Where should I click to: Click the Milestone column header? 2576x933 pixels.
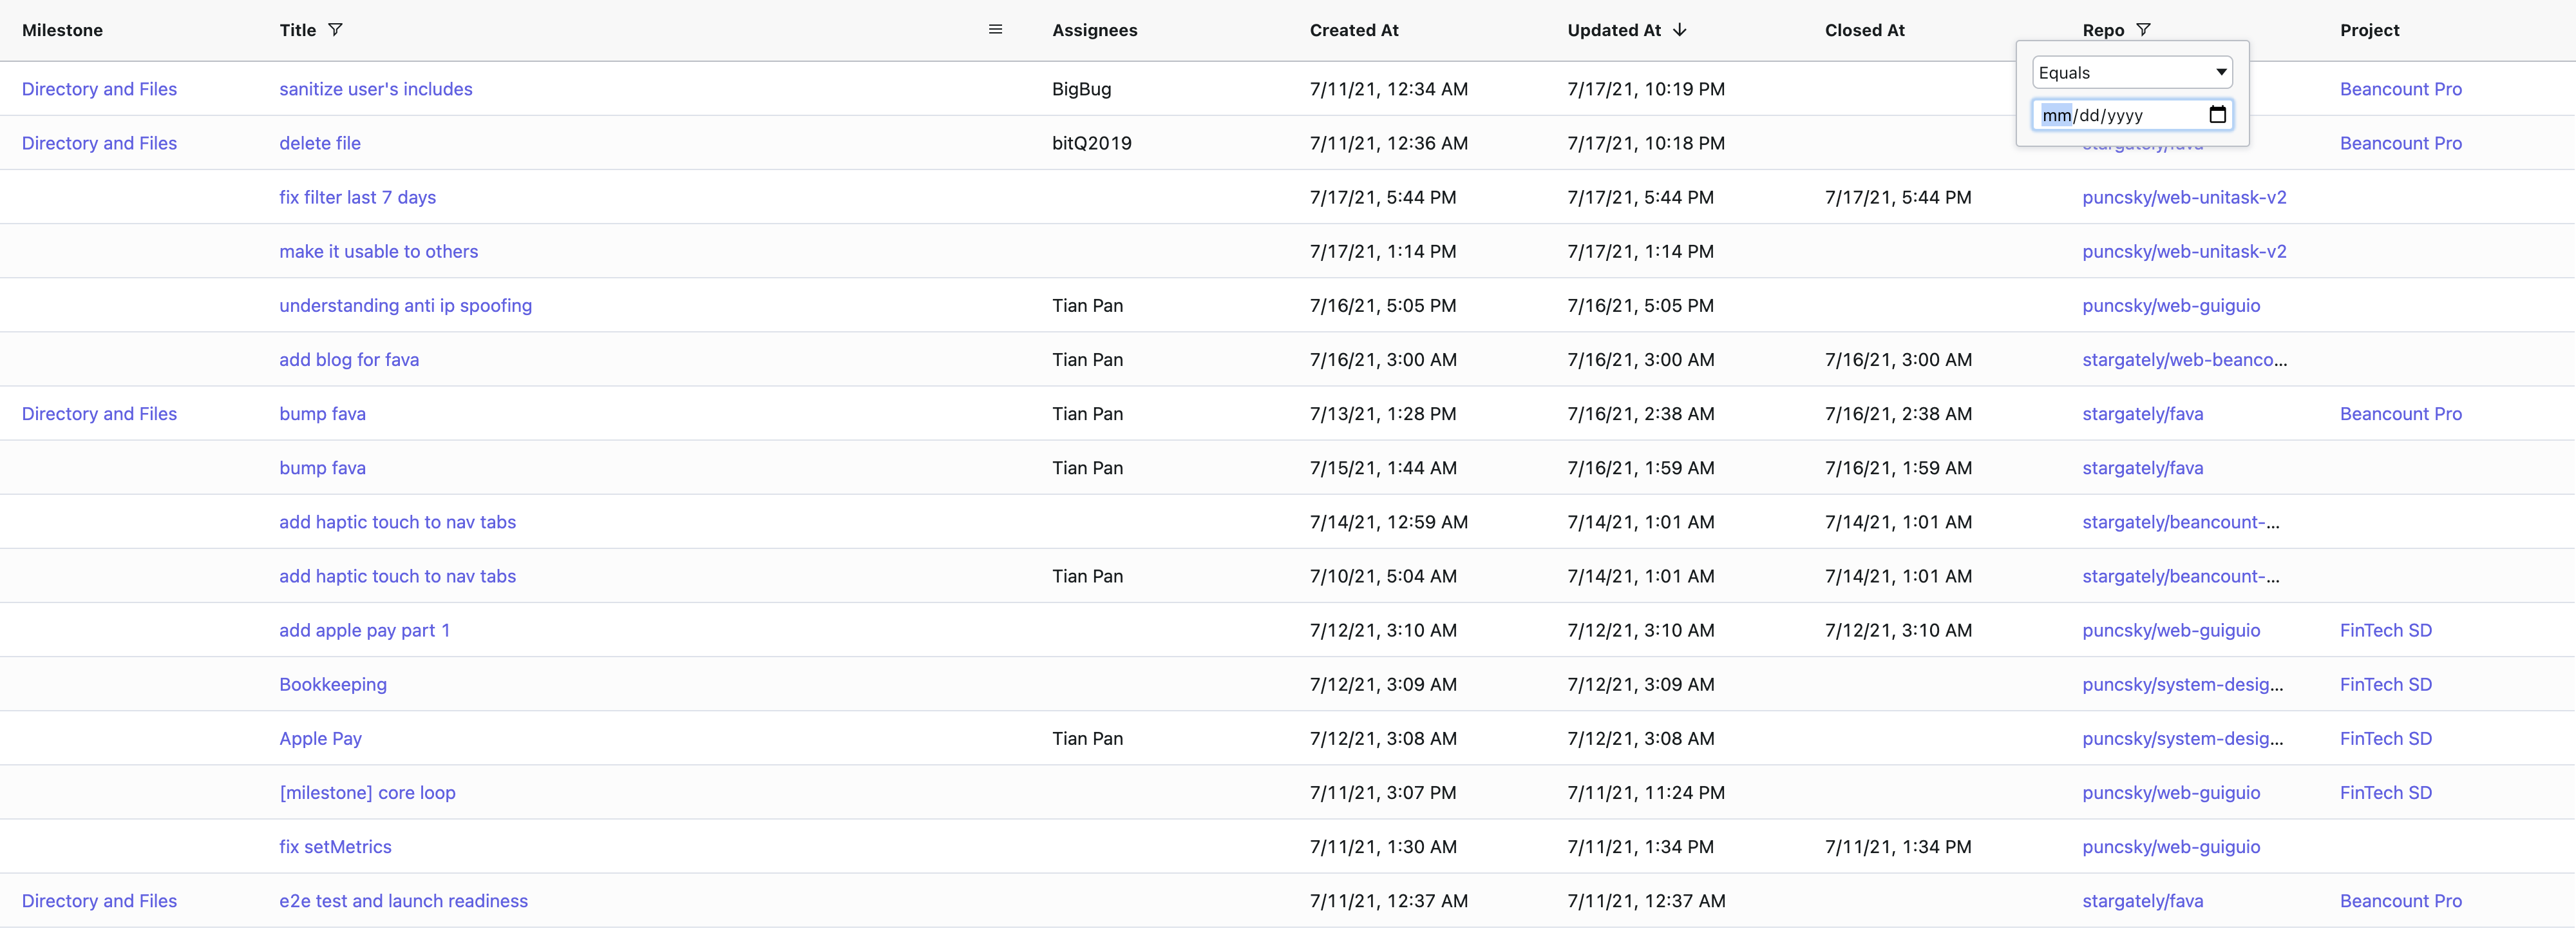(62, 30)
